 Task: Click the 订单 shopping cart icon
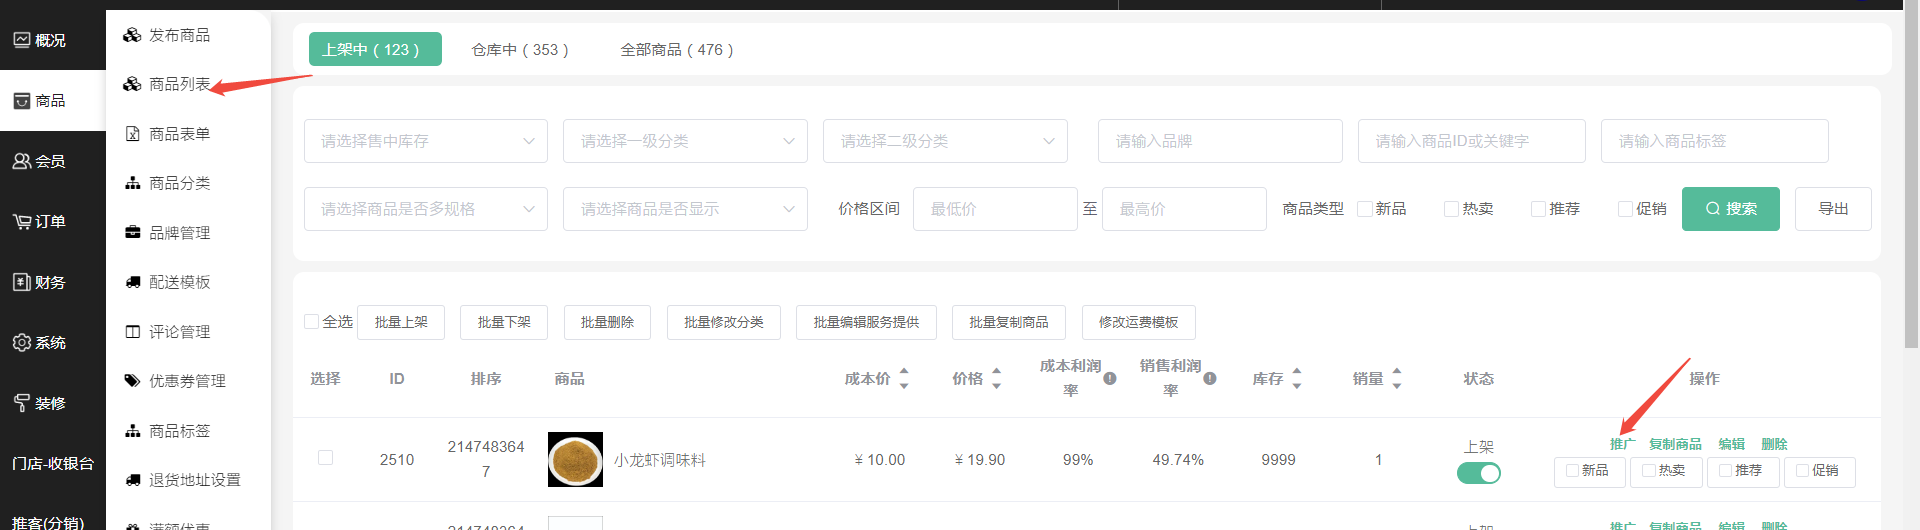click(x=22, y=222)
